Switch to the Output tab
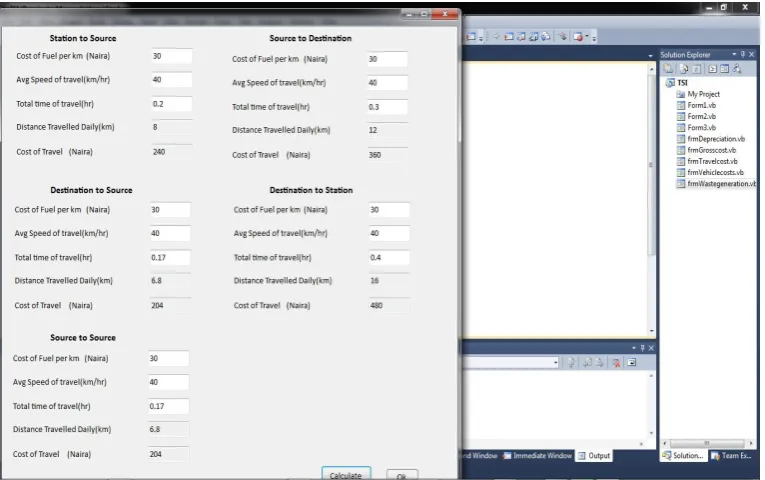This screenshot has width=765, height=480. coord(594,456)
